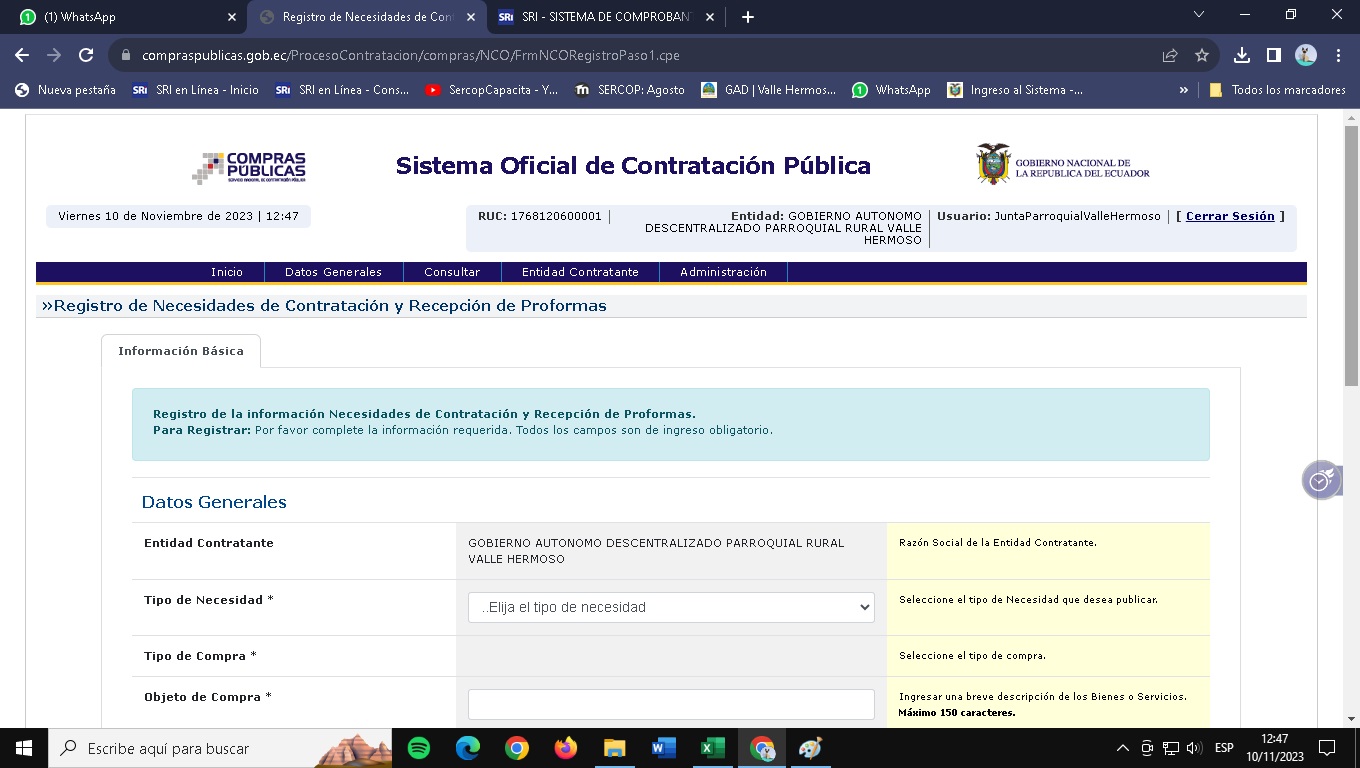Expand the Tipo de Necesidad dropdown
The width and height of the screenshot is (1360, 768).
click(671, 607)
